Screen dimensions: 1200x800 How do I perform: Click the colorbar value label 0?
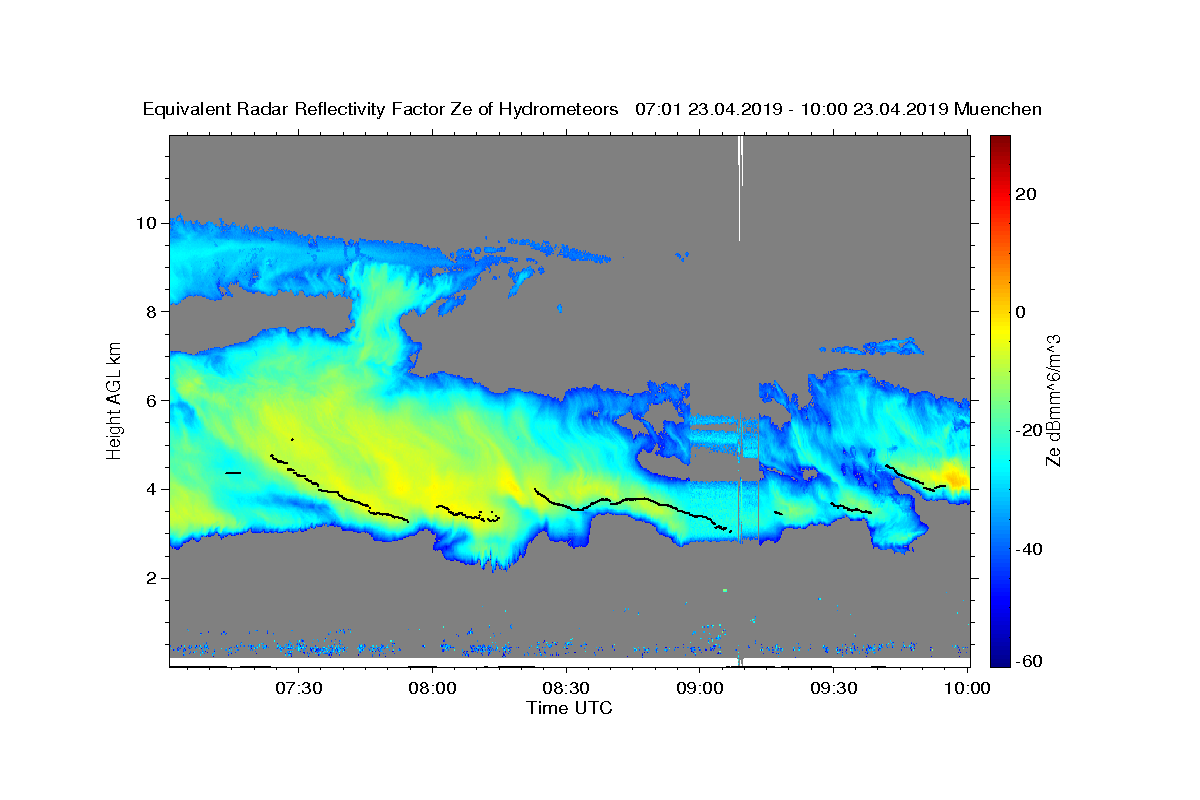(x=1021, y=312)
